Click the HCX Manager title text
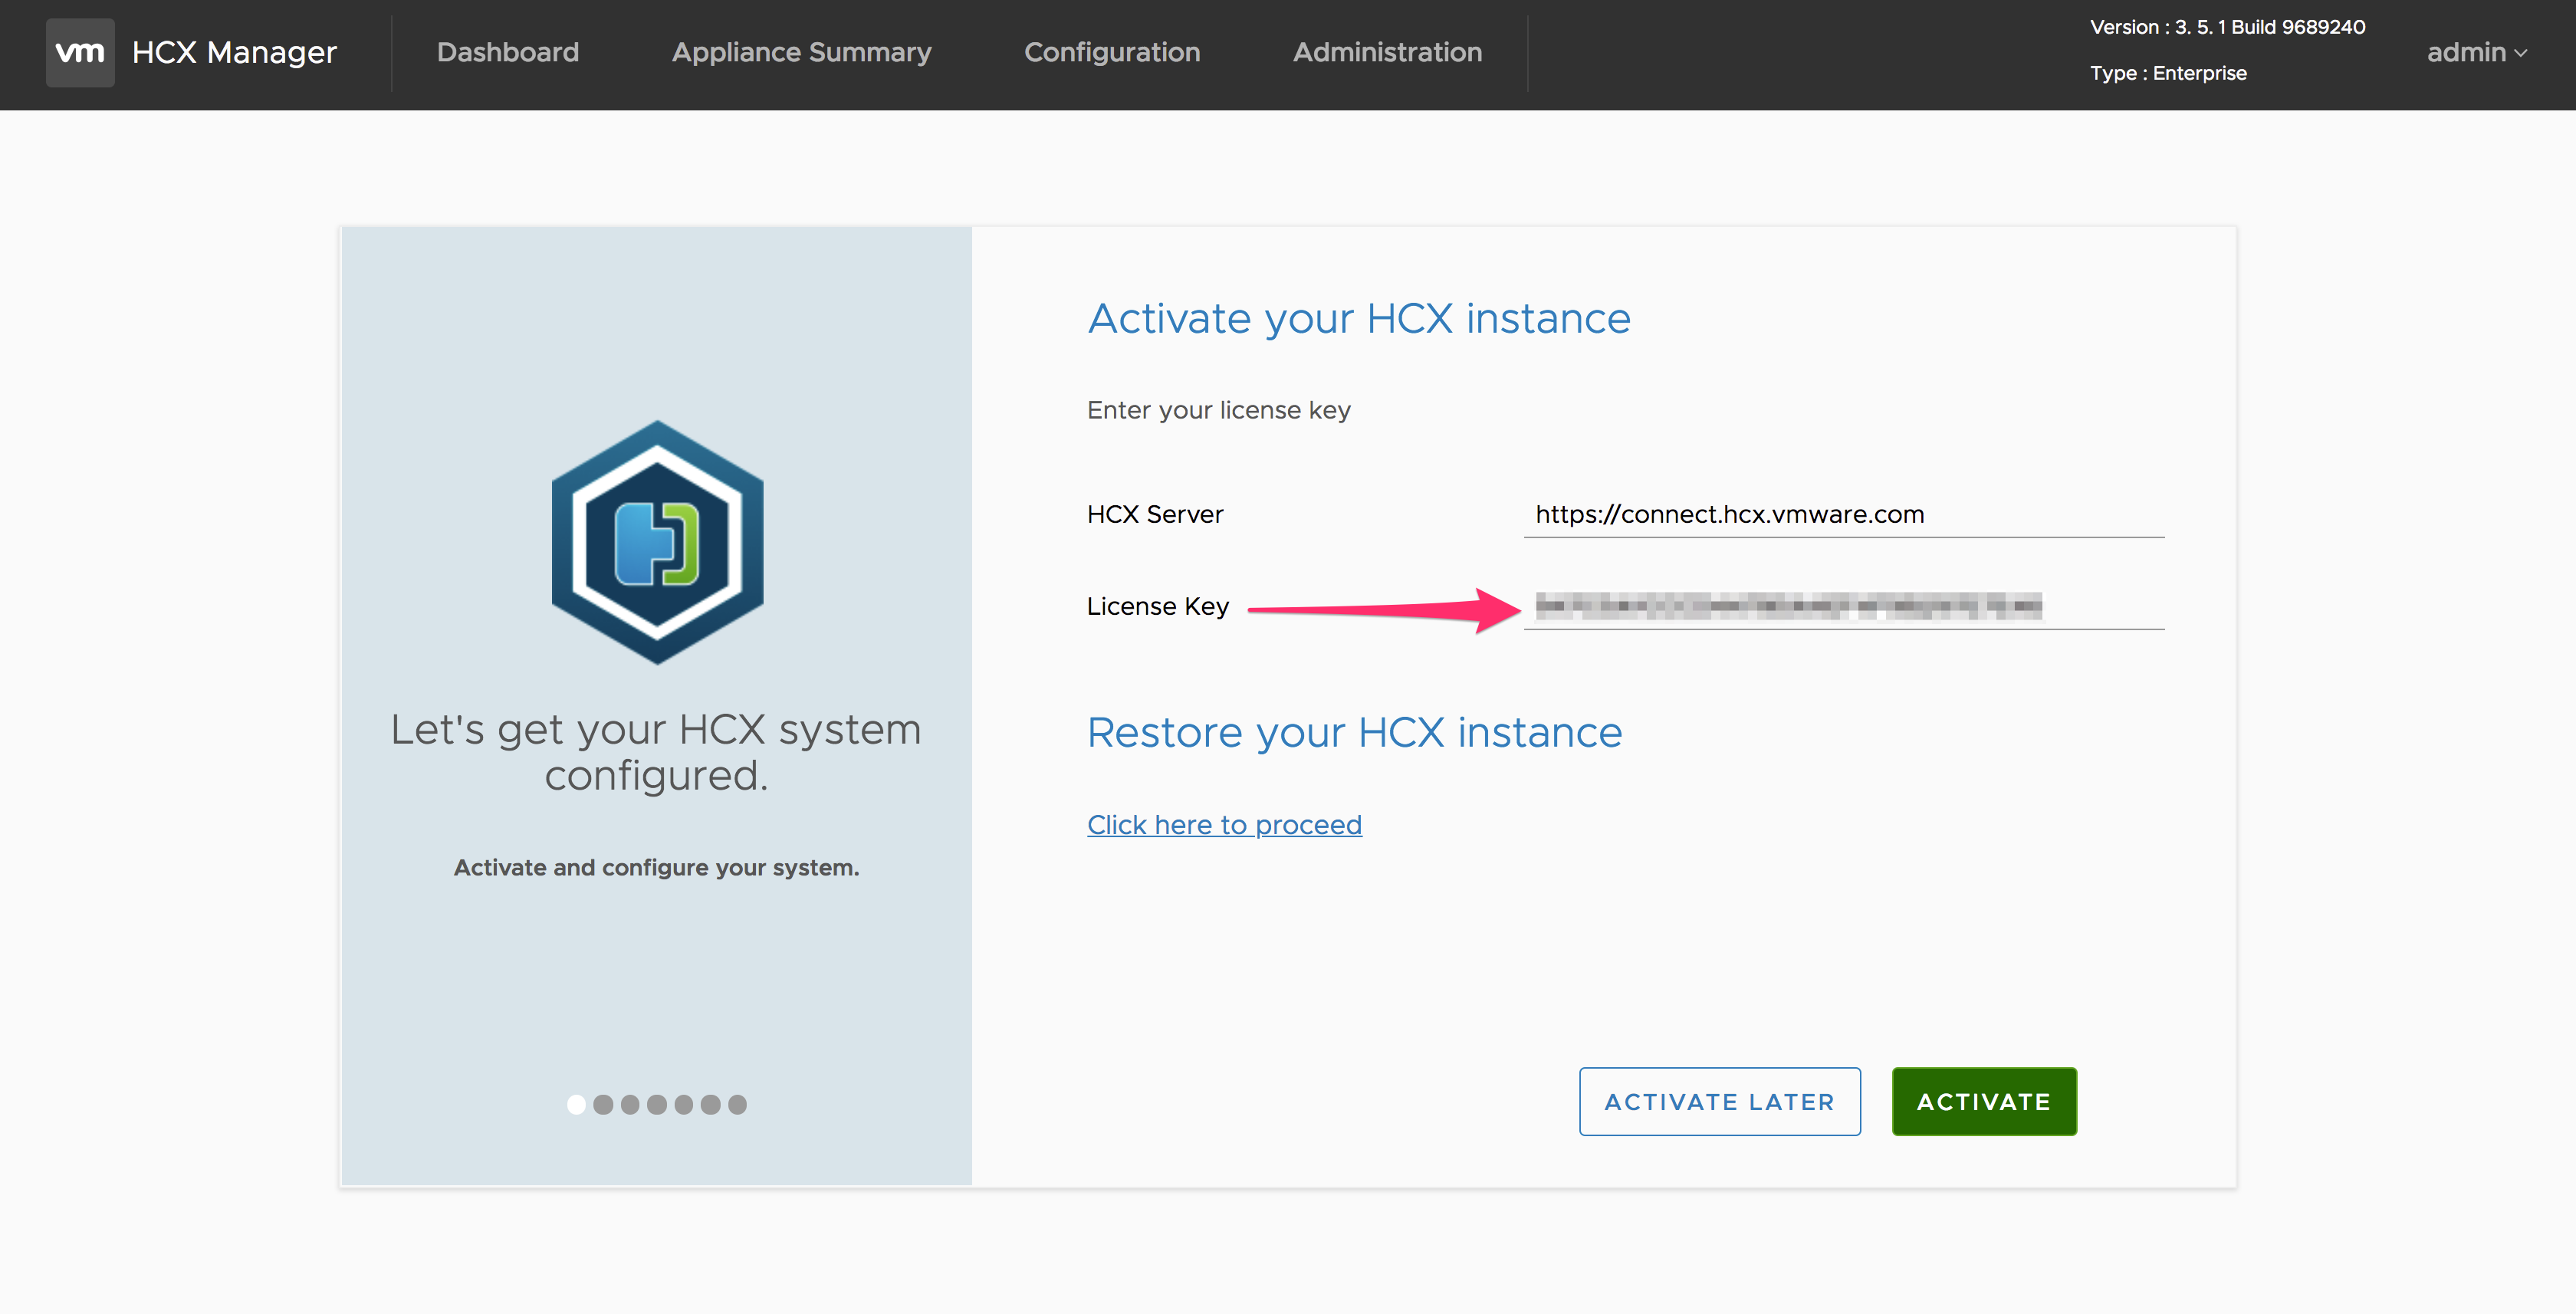The image size is (2576, 1314). [234, 52]
